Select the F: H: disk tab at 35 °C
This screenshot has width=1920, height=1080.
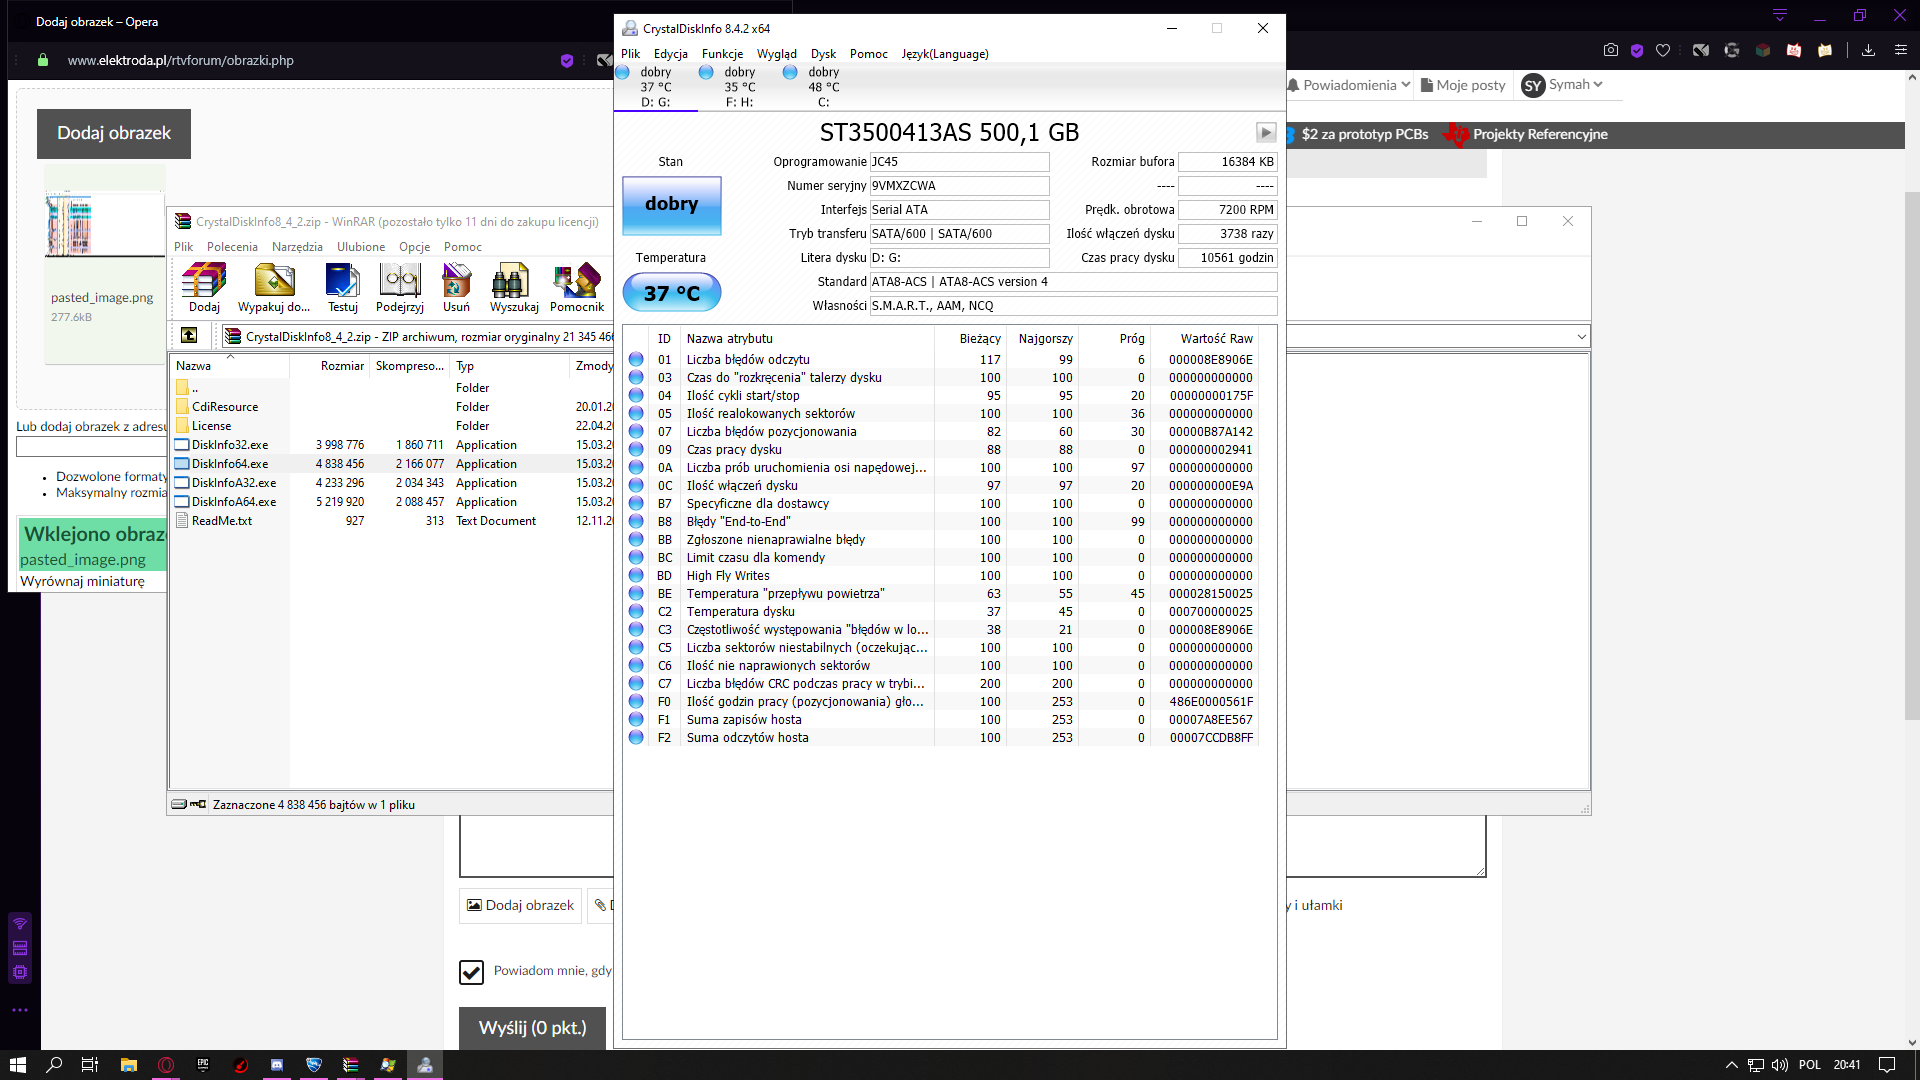coord(739,87)
